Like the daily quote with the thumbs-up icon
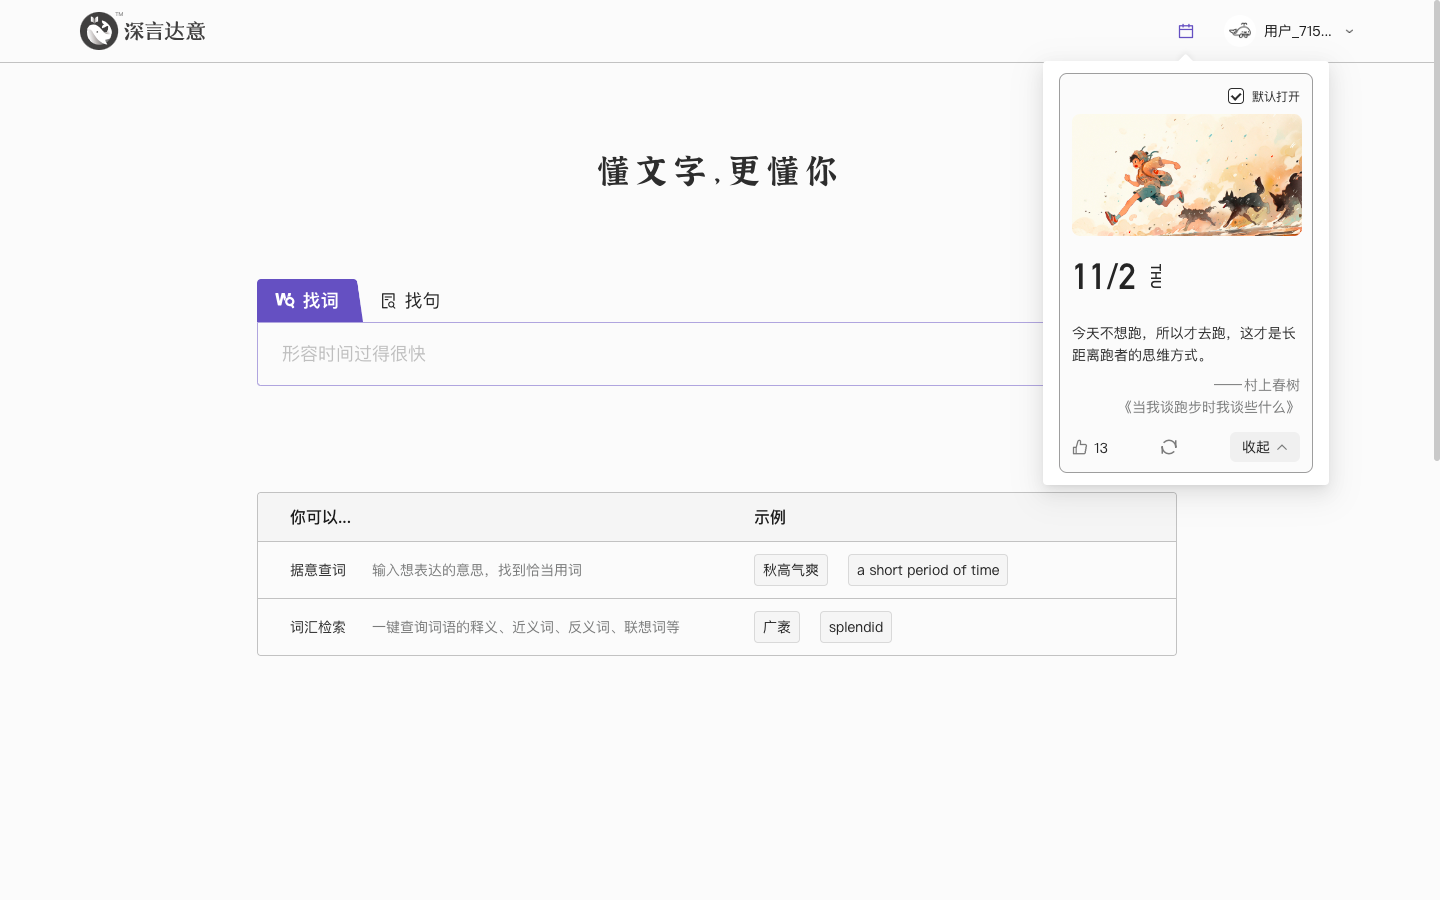 [x=1079, y=447]
